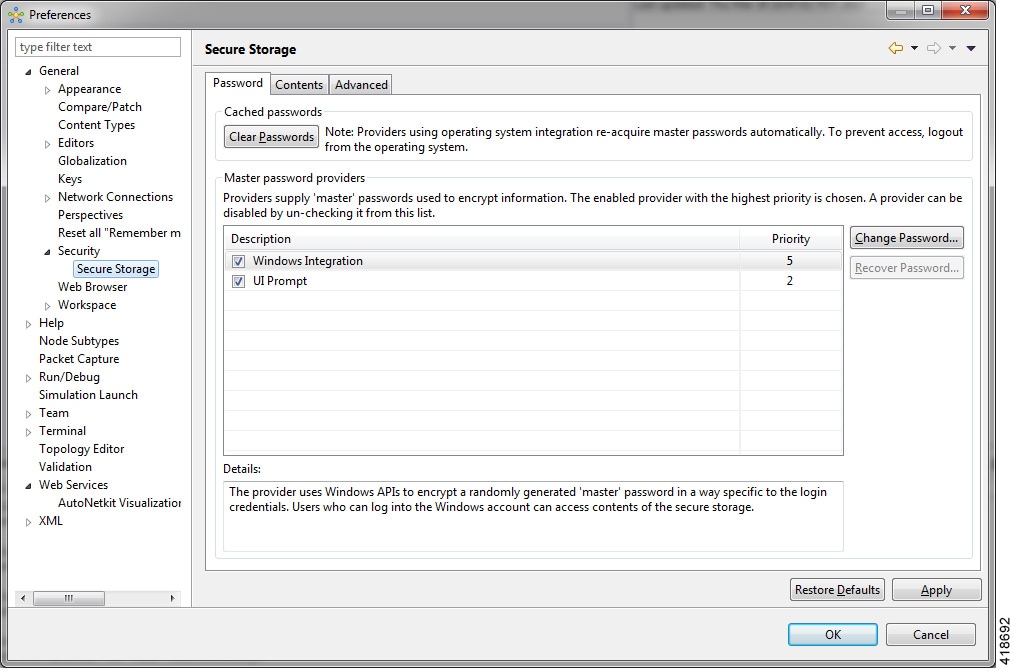Click the tree scrollbar right arrow
This screenshot has width=1013, height=668.
coord(172,598)
